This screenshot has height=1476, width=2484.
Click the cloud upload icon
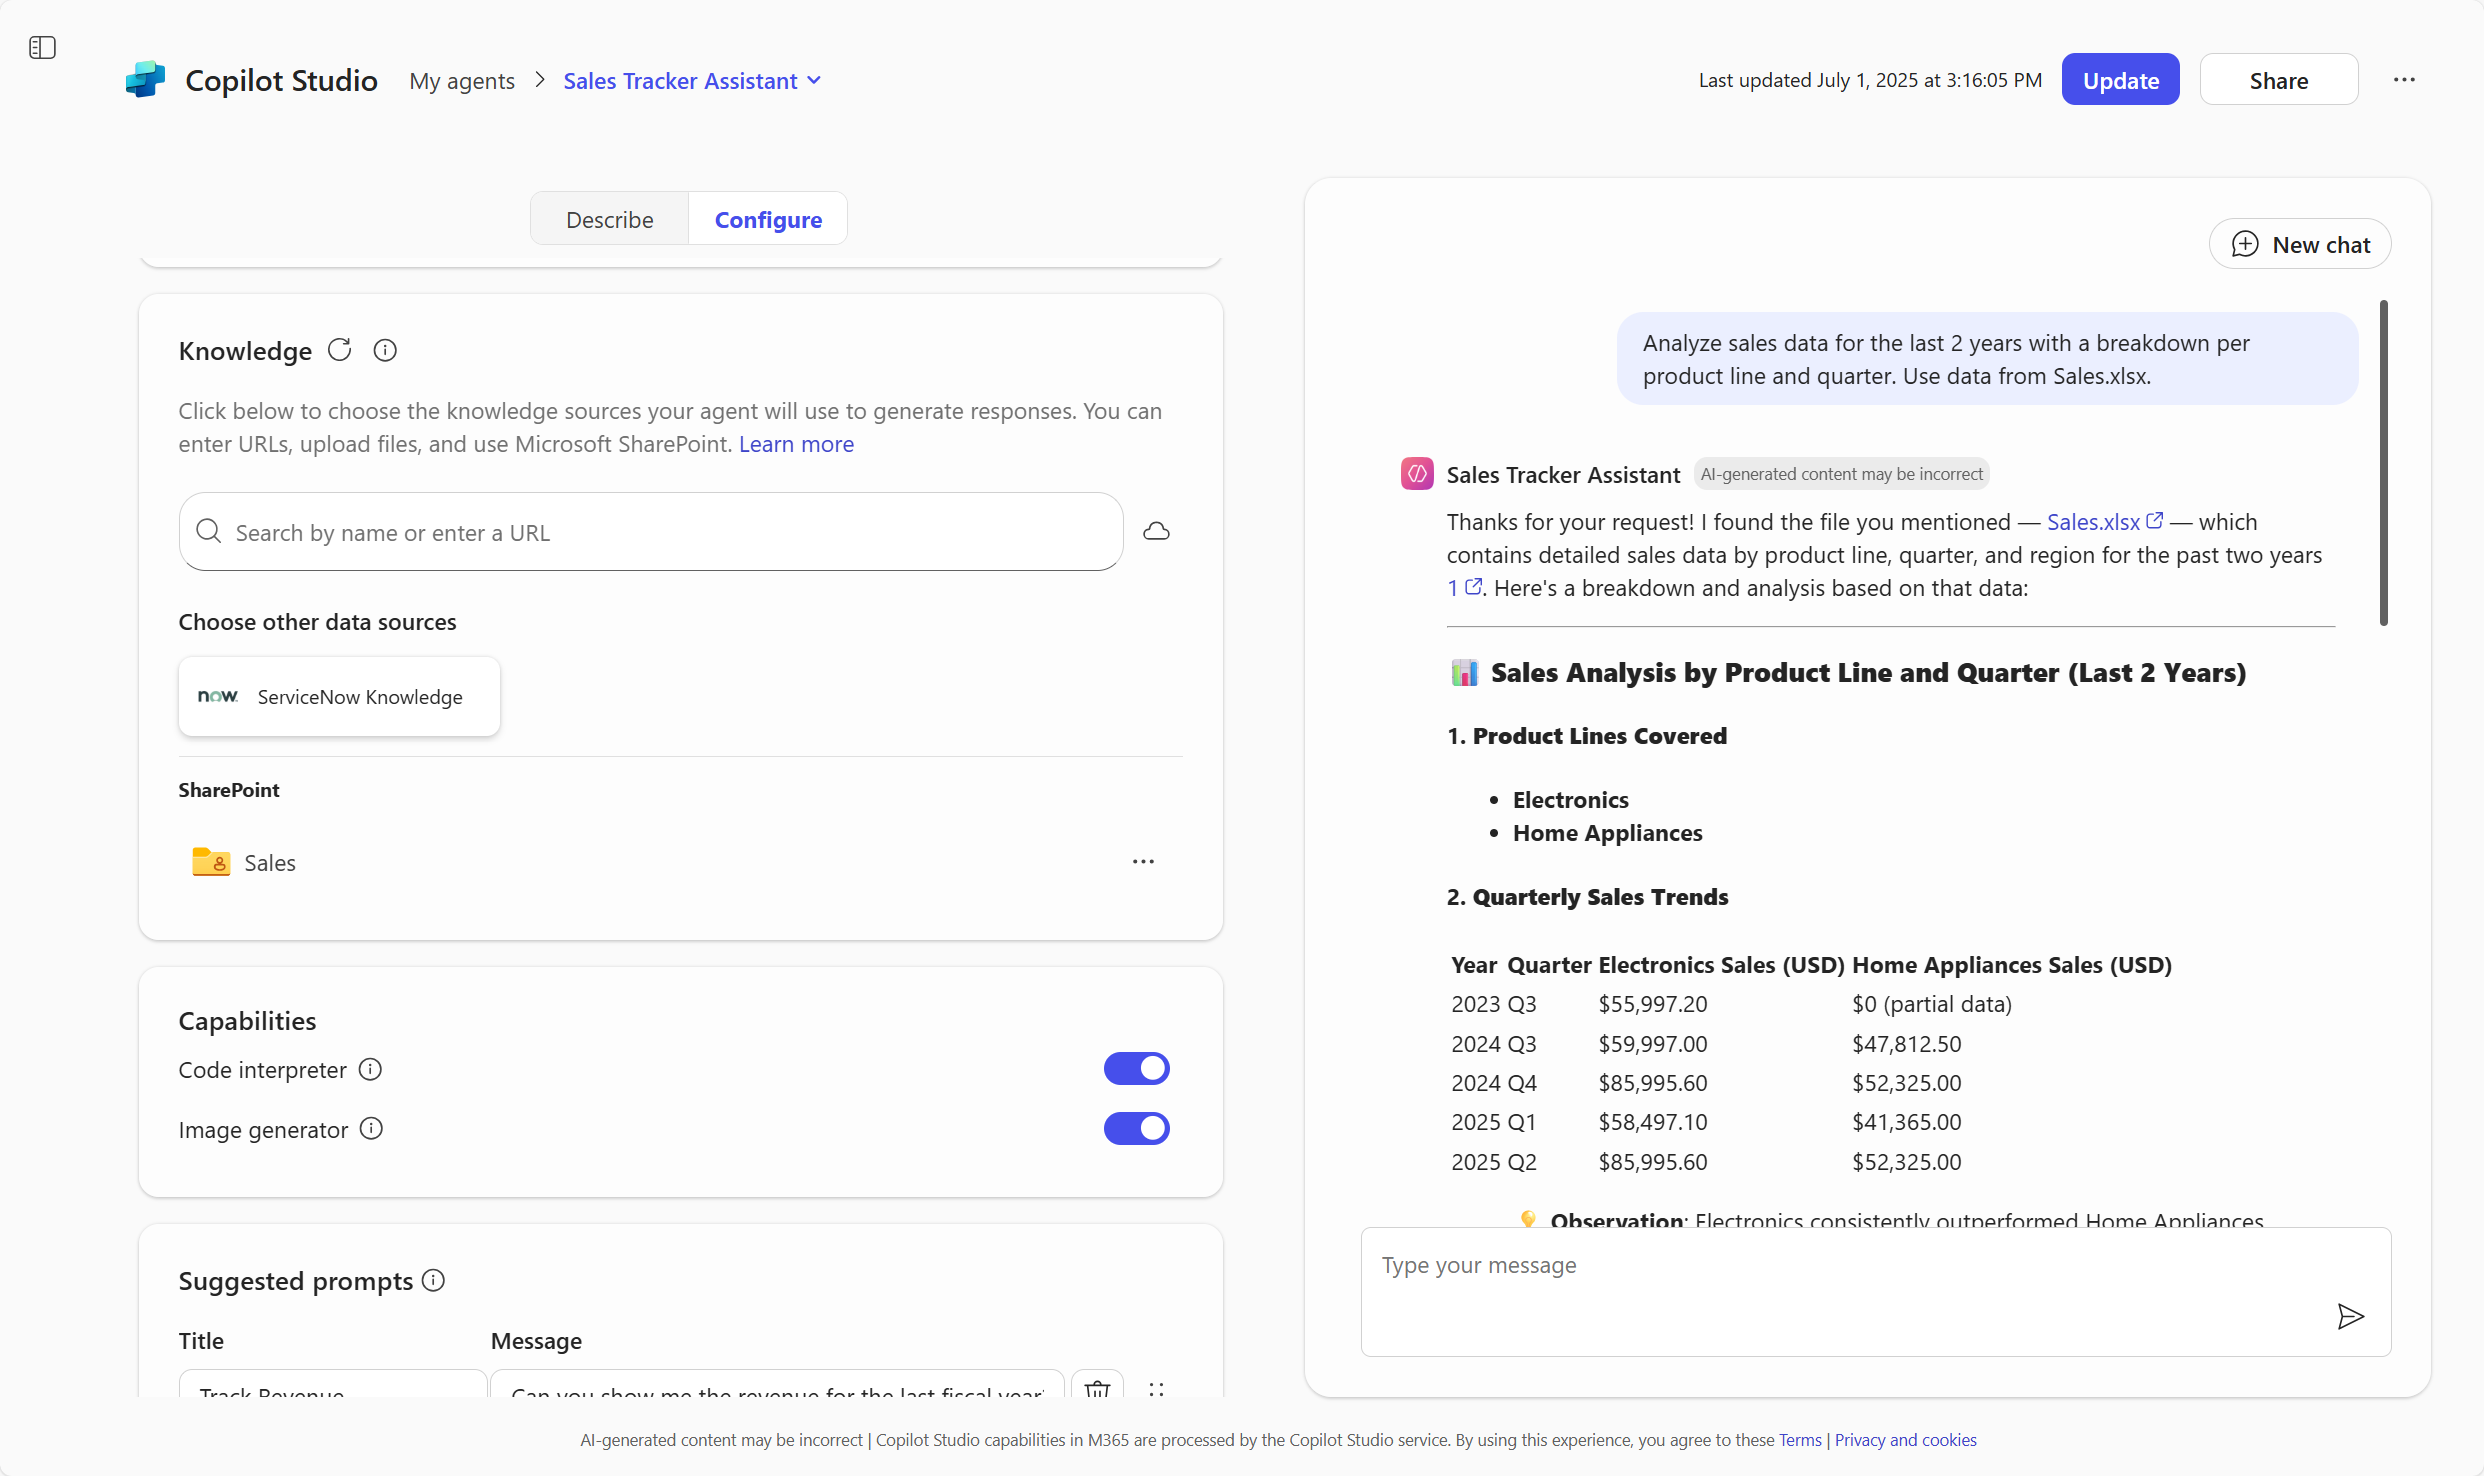tap(1157, 531)
